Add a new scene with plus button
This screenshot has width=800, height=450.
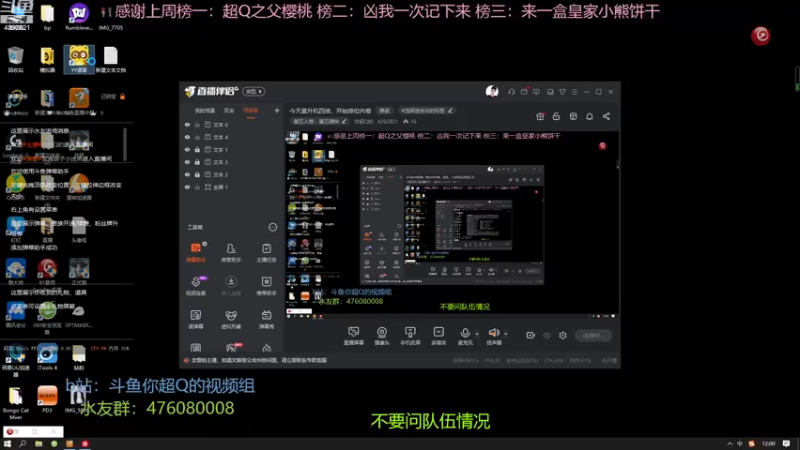(x=277, y=110)
